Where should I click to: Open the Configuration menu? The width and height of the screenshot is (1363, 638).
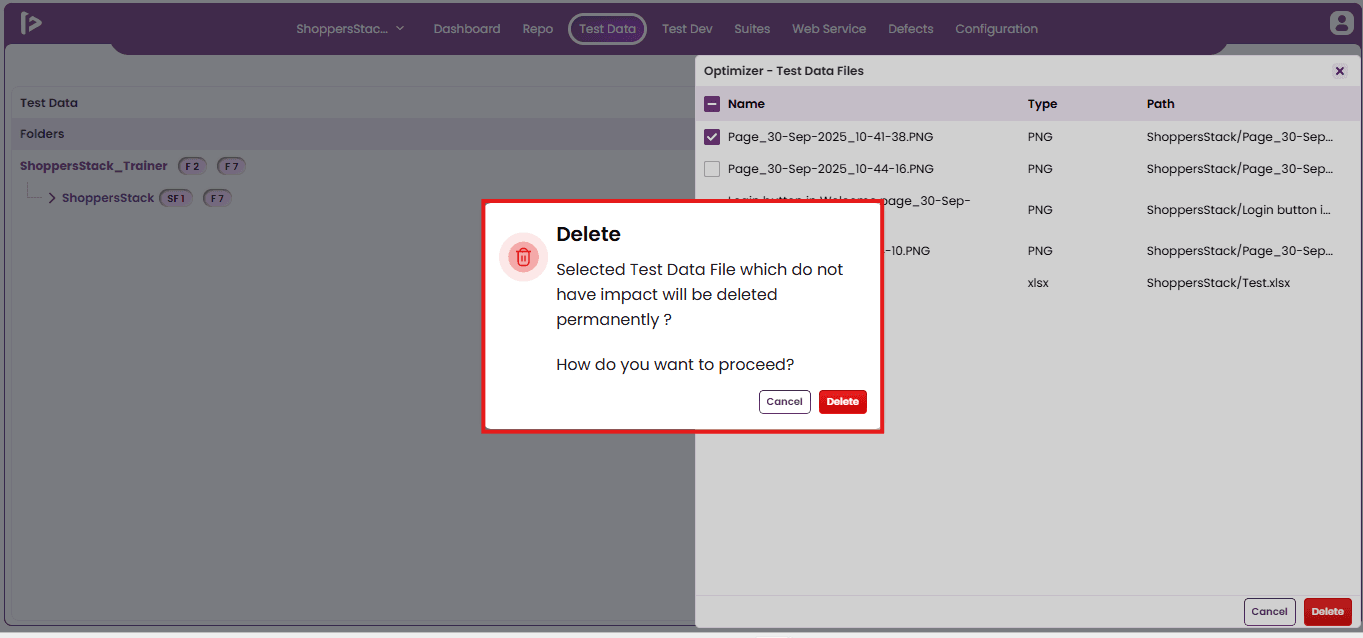pyautogui.click(x=996, y=29)
